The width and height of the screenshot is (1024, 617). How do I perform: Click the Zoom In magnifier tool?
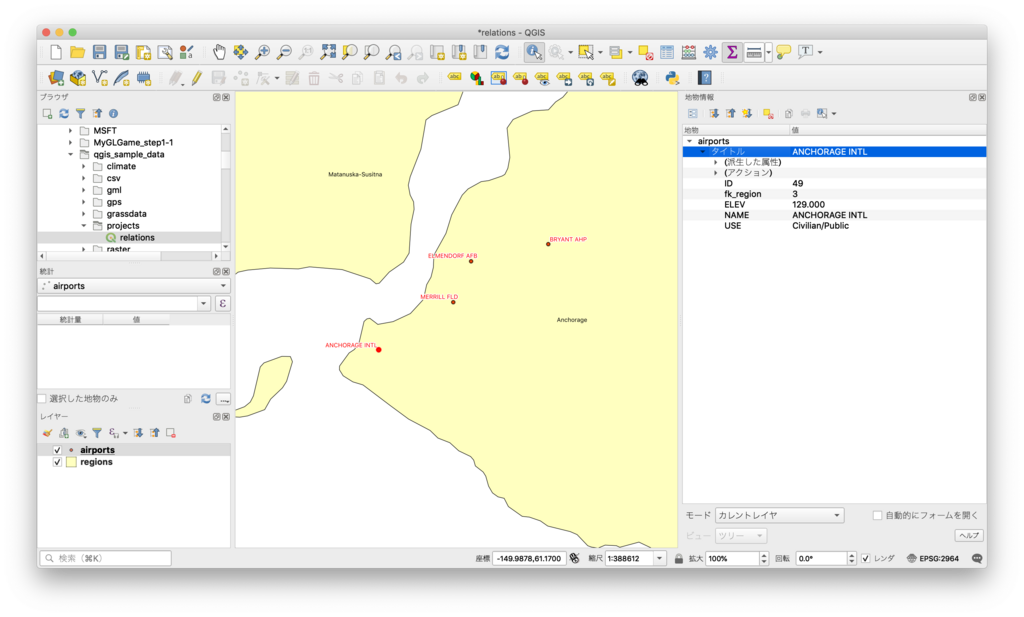pos(263,52)
